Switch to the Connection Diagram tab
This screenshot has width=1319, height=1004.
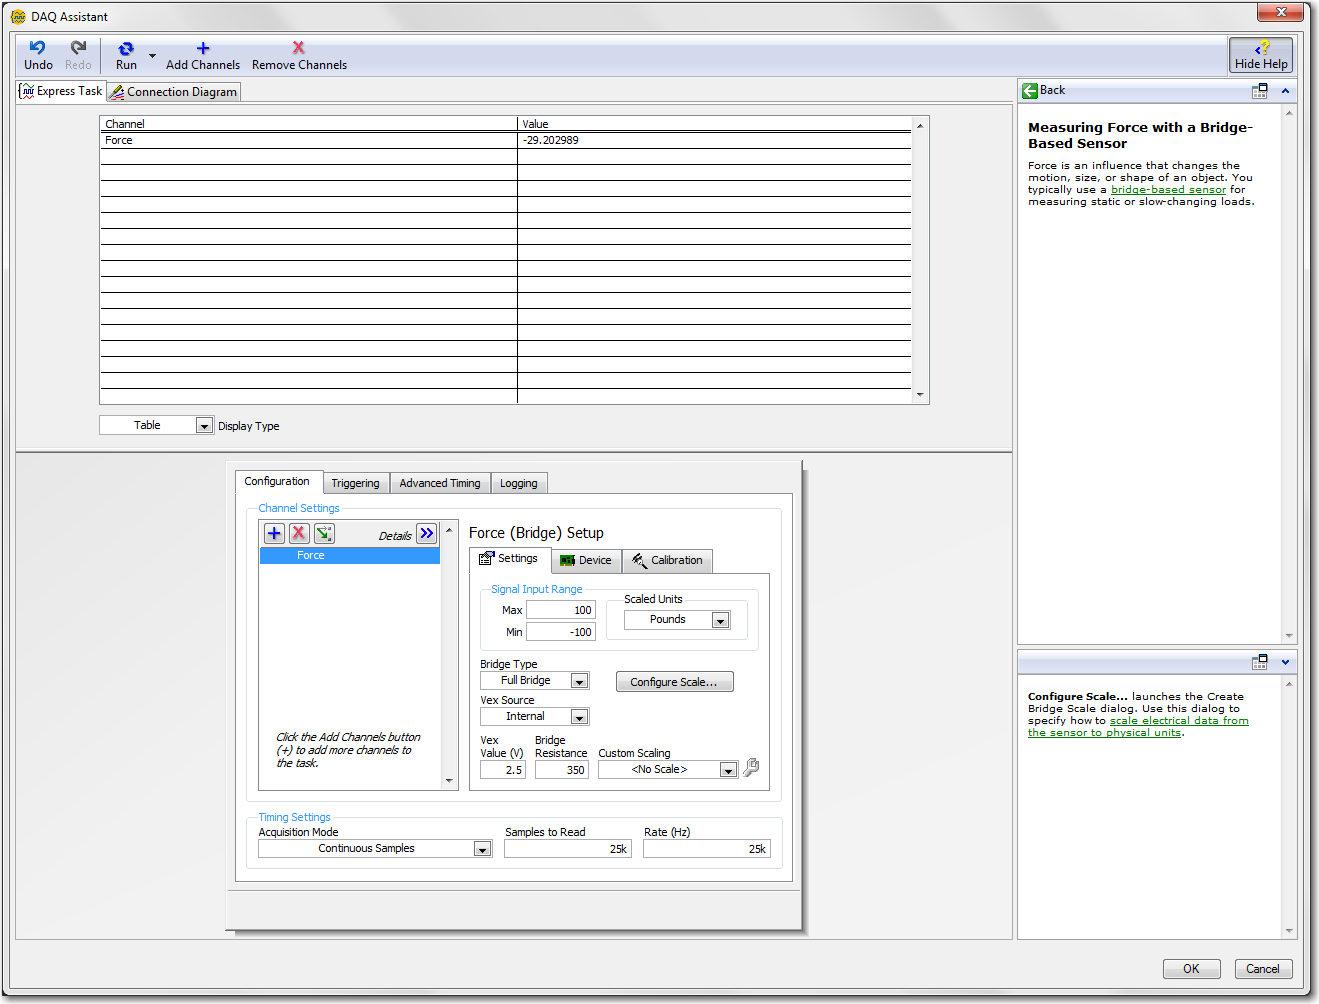[174, 92]
